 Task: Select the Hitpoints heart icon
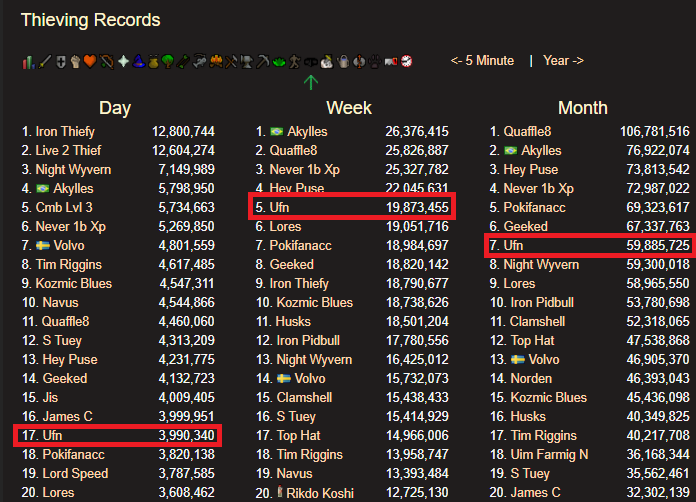point(90,61)
